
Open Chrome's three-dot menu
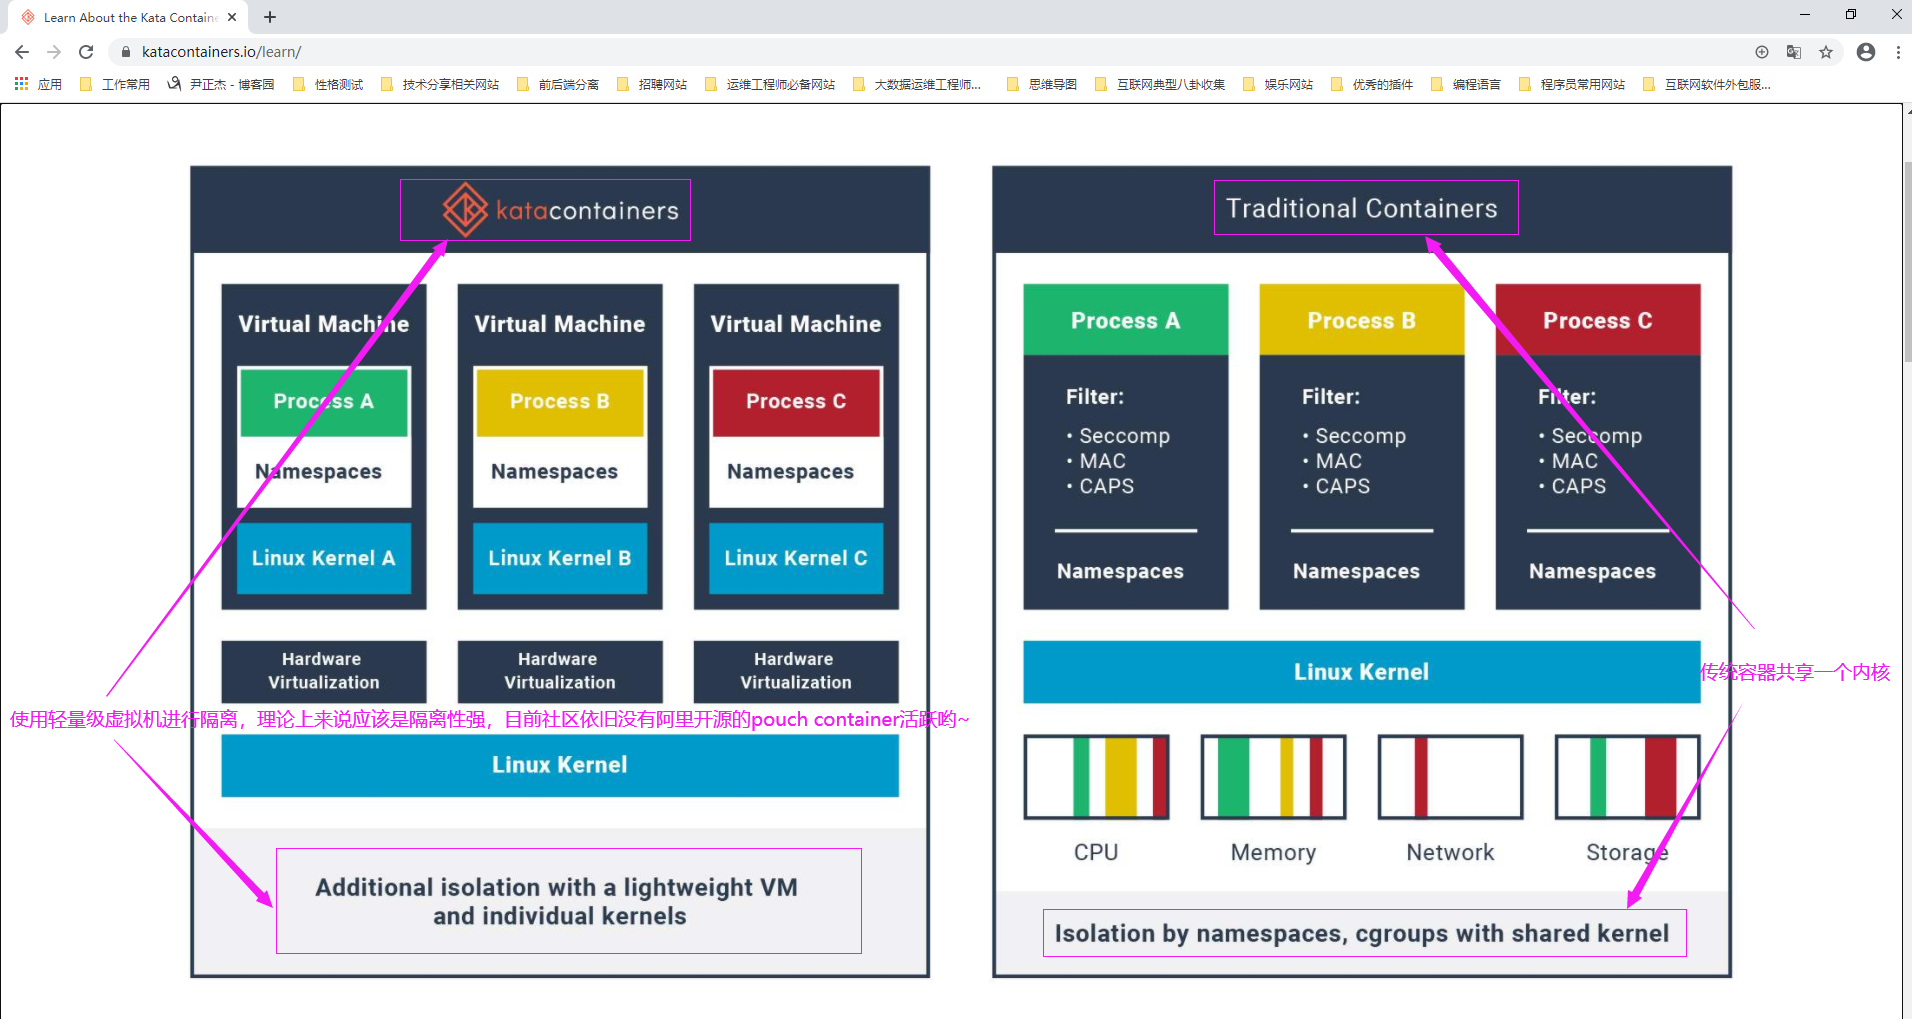click(1897, 52)
